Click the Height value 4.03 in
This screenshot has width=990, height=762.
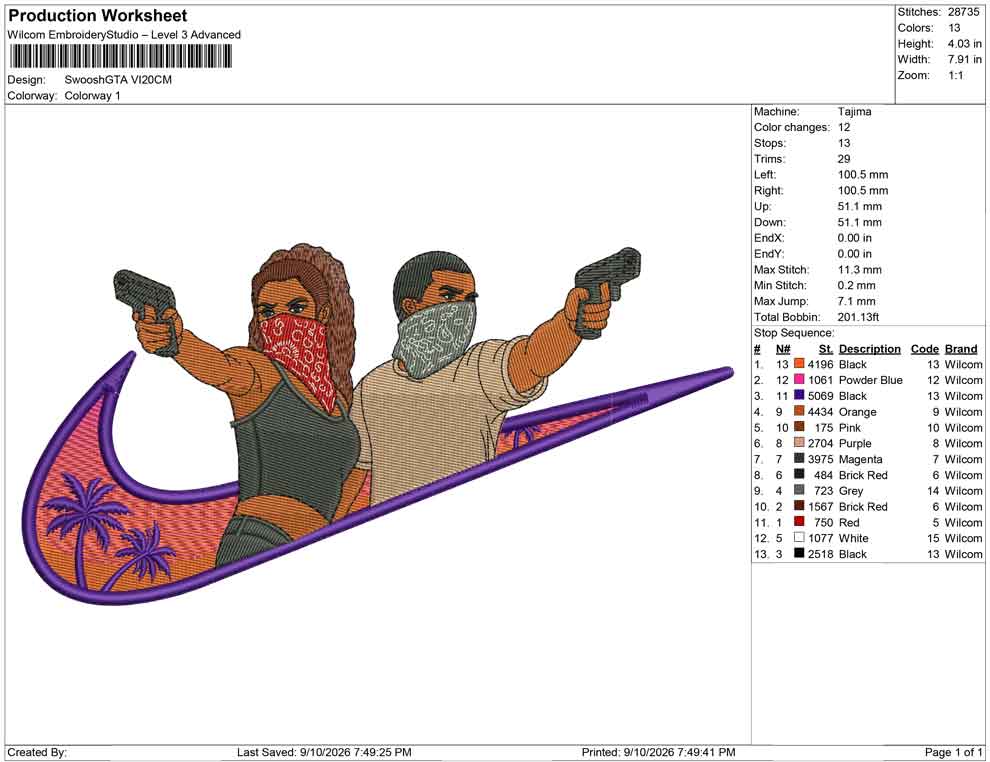[964, 44]
